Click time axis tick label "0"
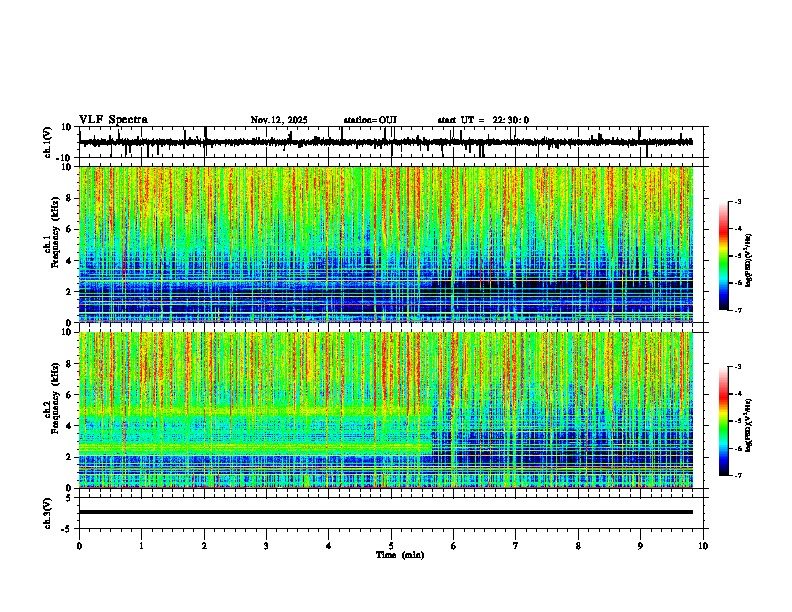The width and height of the screenshot is (792, 612). click(x=79, y=546)
